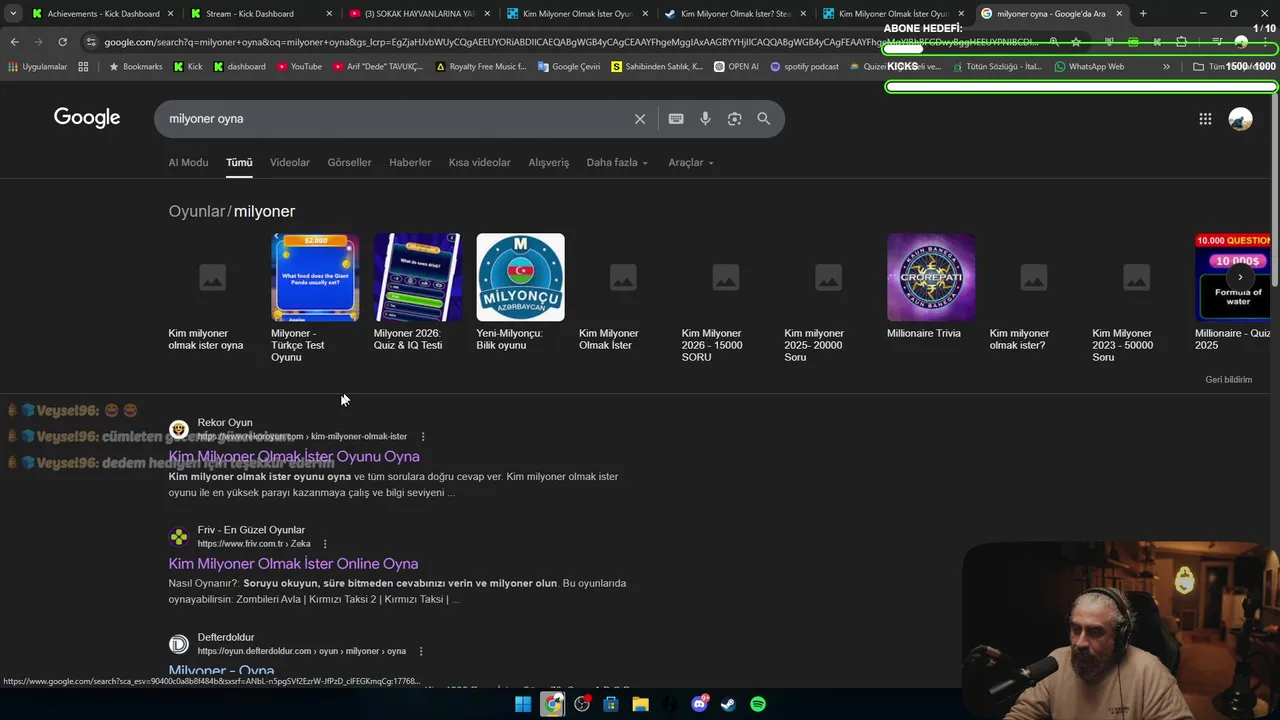Click Geri bildirim feedback link
Image resolution: width=1280 pixels, height=720 pixels.
(1228, 380)
